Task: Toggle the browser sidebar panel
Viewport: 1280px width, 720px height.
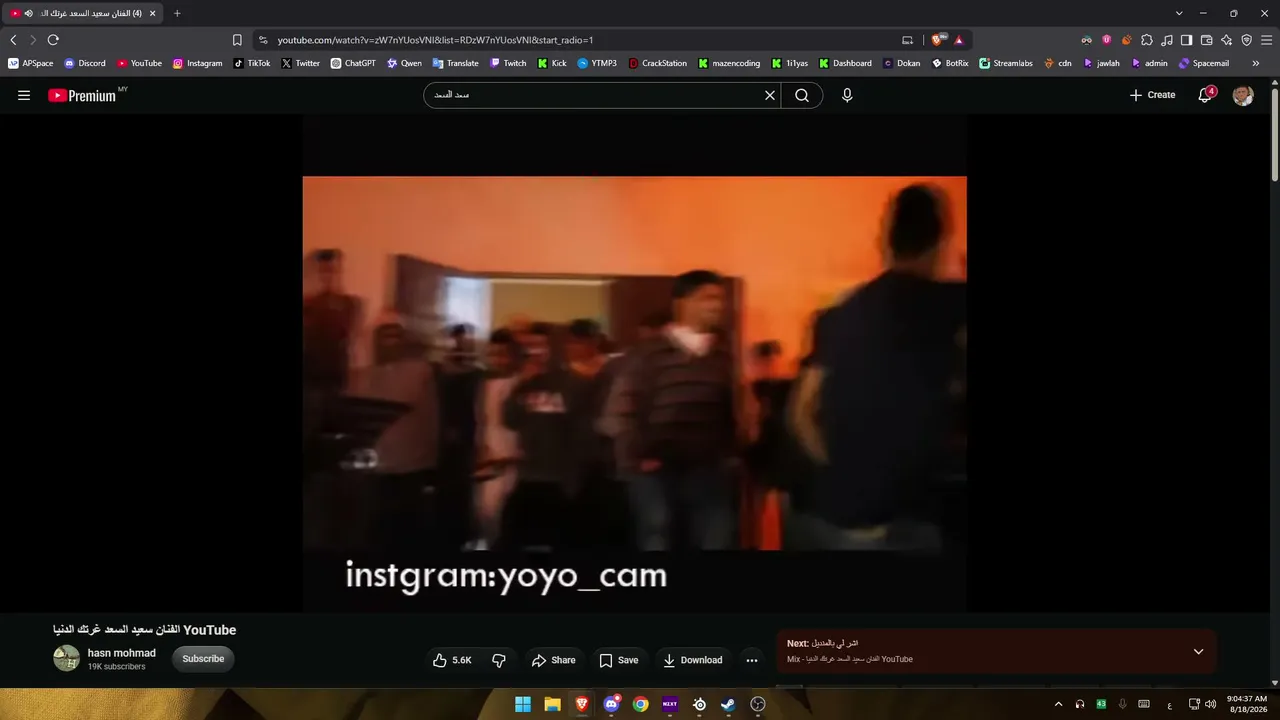Action: pyautogui.click(x=1186, y=40)
